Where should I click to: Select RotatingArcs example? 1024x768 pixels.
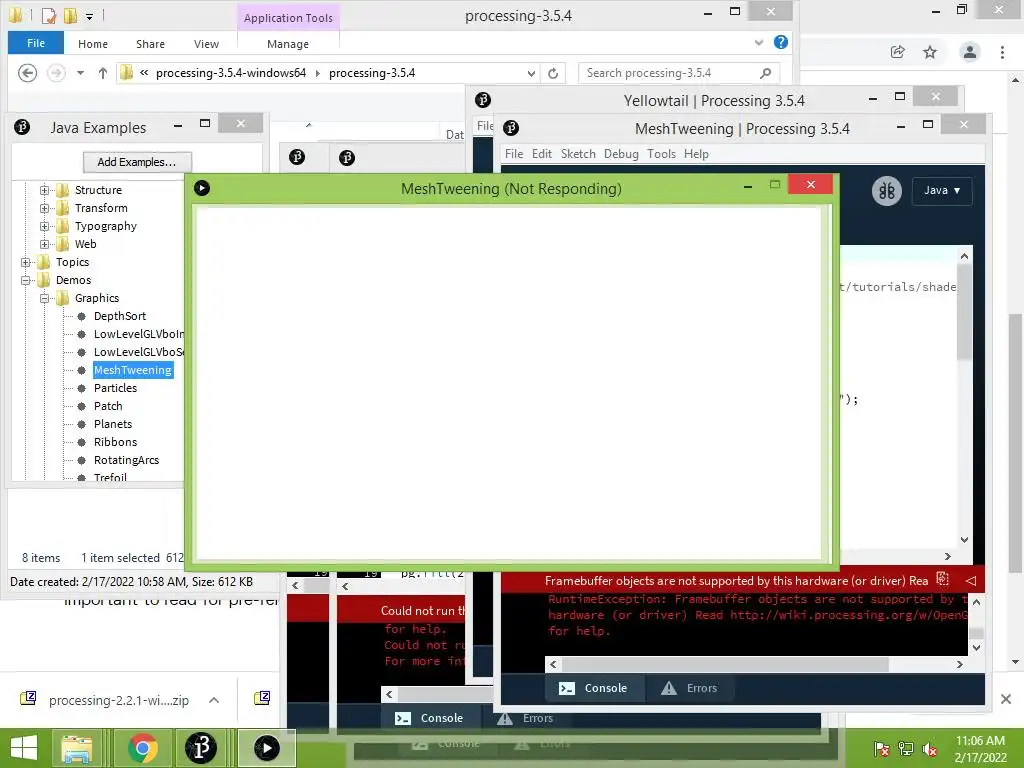tap(126, 460)
